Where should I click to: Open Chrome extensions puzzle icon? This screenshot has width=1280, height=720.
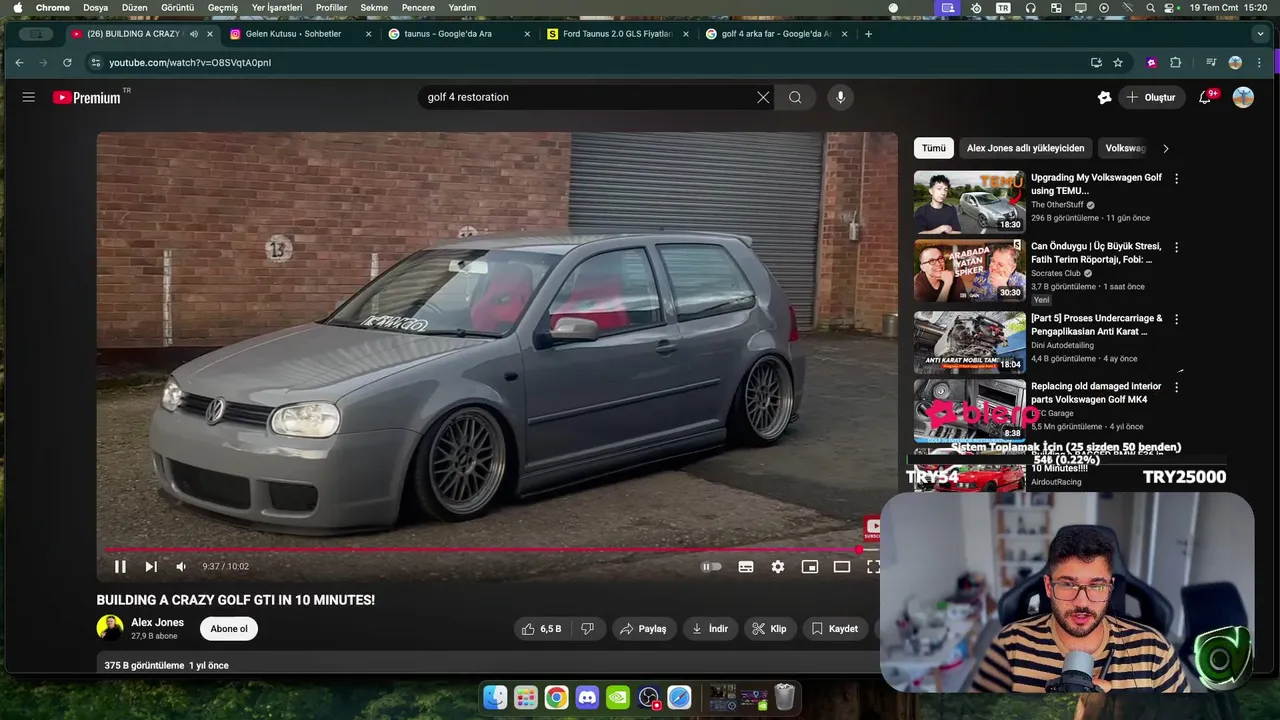pos(1175,62)
